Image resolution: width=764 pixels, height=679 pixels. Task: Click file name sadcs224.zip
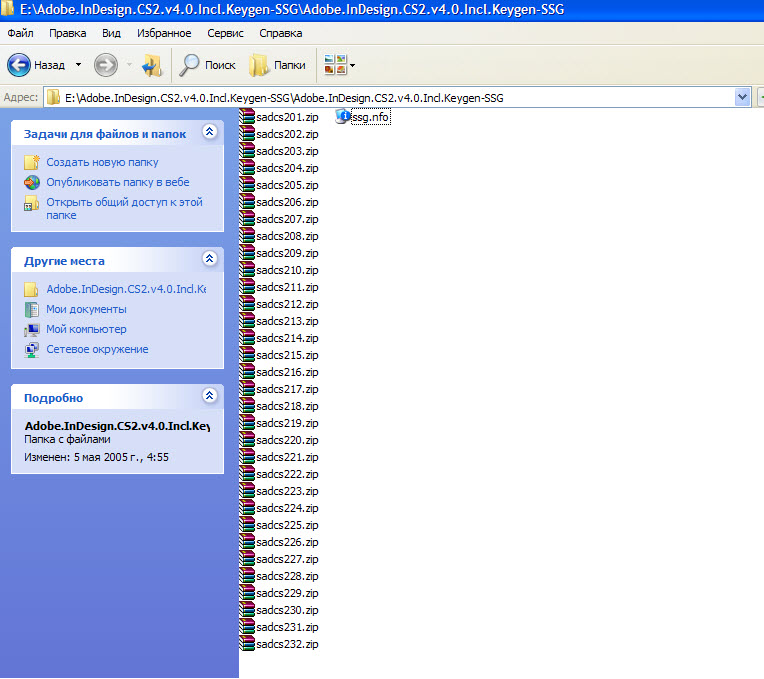287,509
